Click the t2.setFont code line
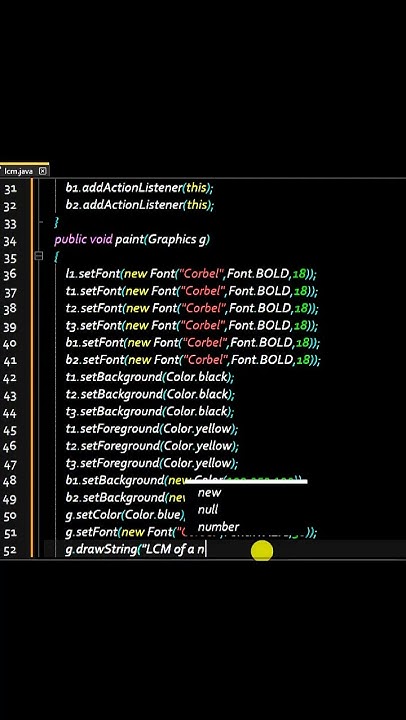This screenshot has width=406, height=720. pos(192,308)
